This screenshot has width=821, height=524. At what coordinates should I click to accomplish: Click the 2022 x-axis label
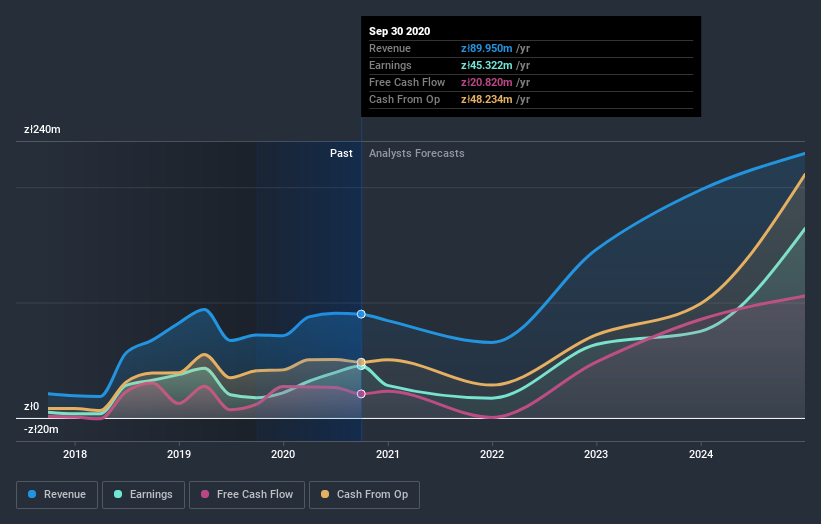click(492, 454)
